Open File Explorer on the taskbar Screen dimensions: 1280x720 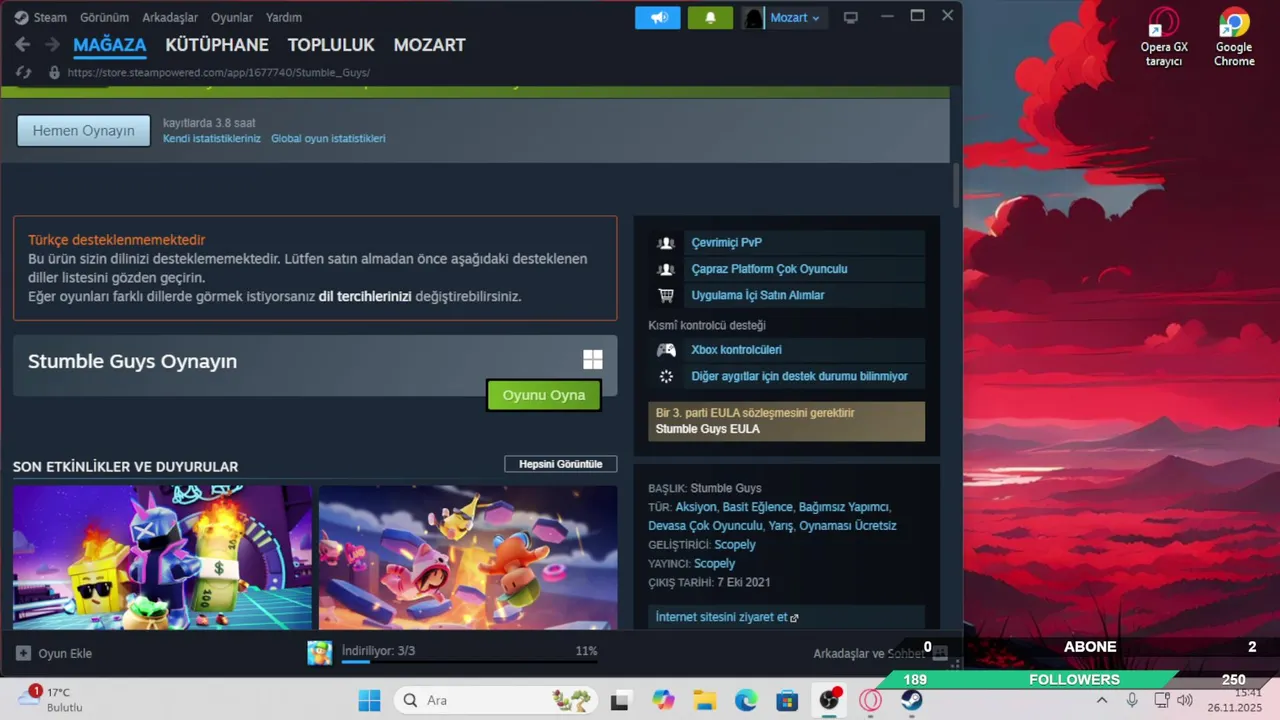705,700
